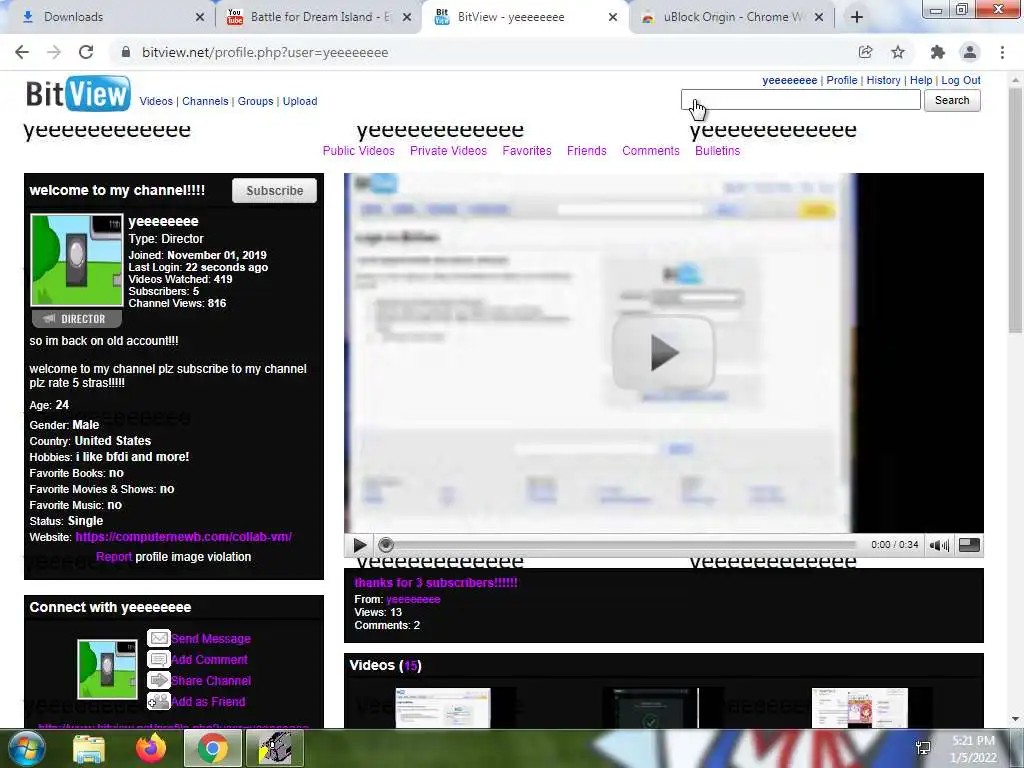Open the Chrome profile avatar
Image resolution: width=1024 pixels, height=768 pixels.
[970, 52]
